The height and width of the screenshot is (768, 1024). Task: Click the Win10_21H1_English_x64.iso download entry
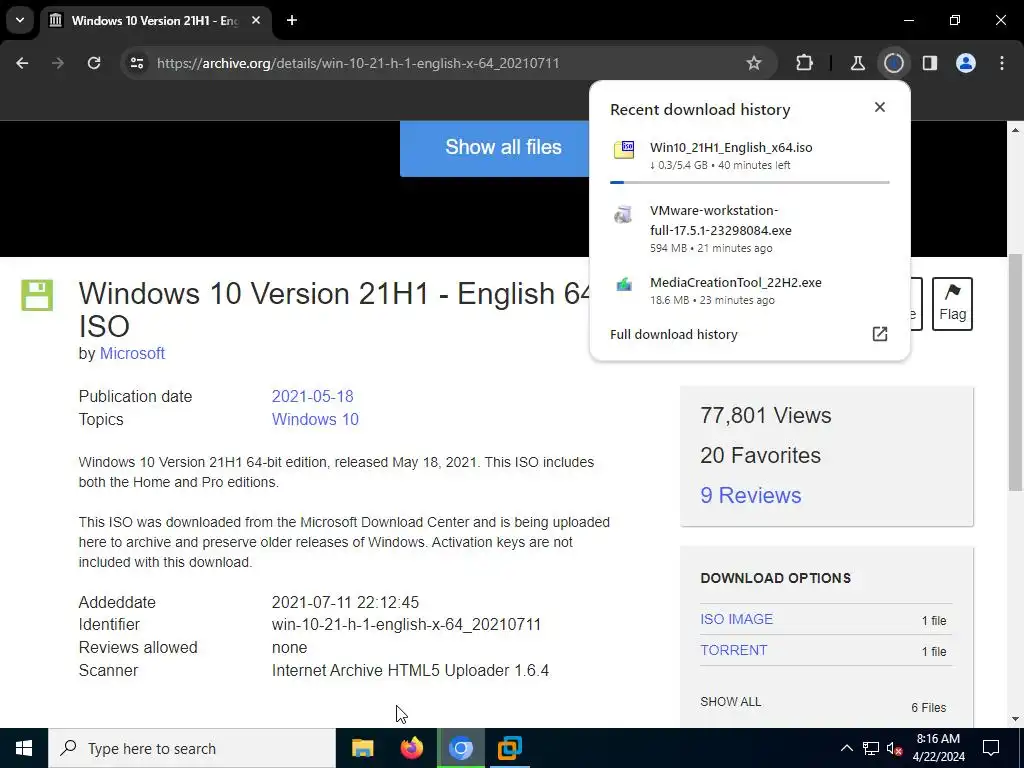click(750, 156)
